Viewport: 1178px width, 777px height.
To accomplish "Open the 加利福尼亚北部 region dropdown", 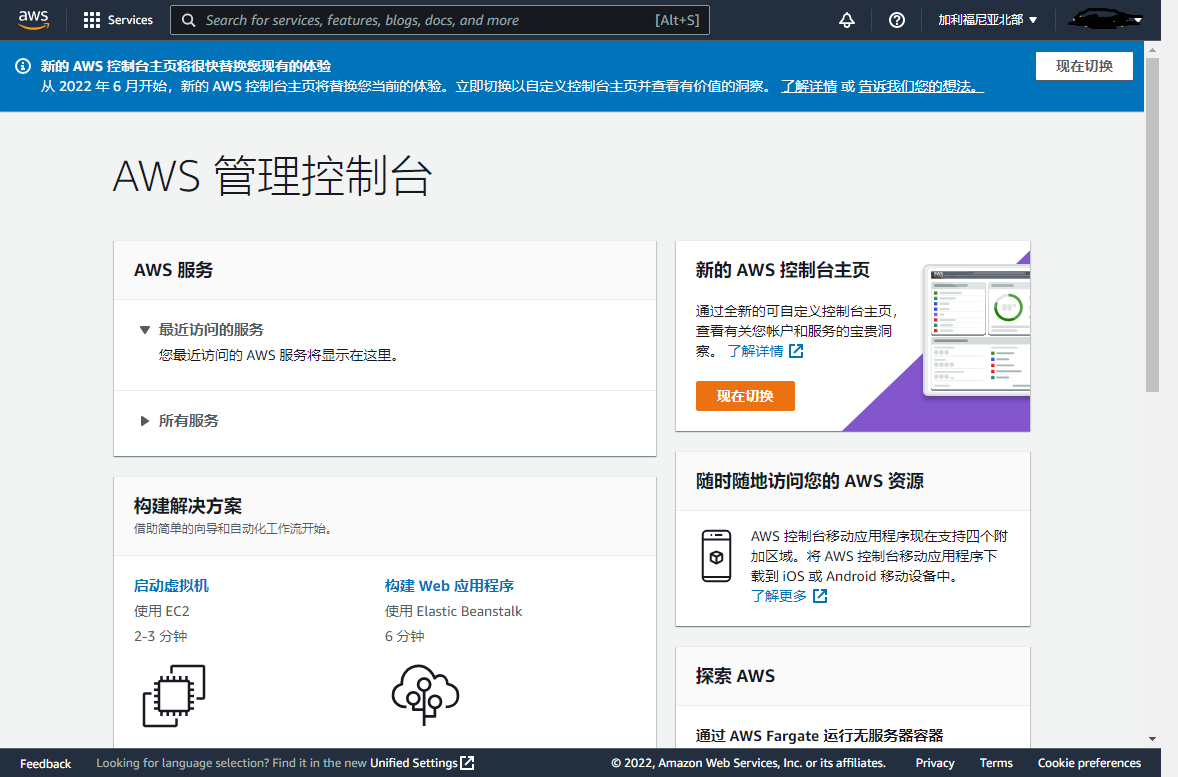I will 987,20.
